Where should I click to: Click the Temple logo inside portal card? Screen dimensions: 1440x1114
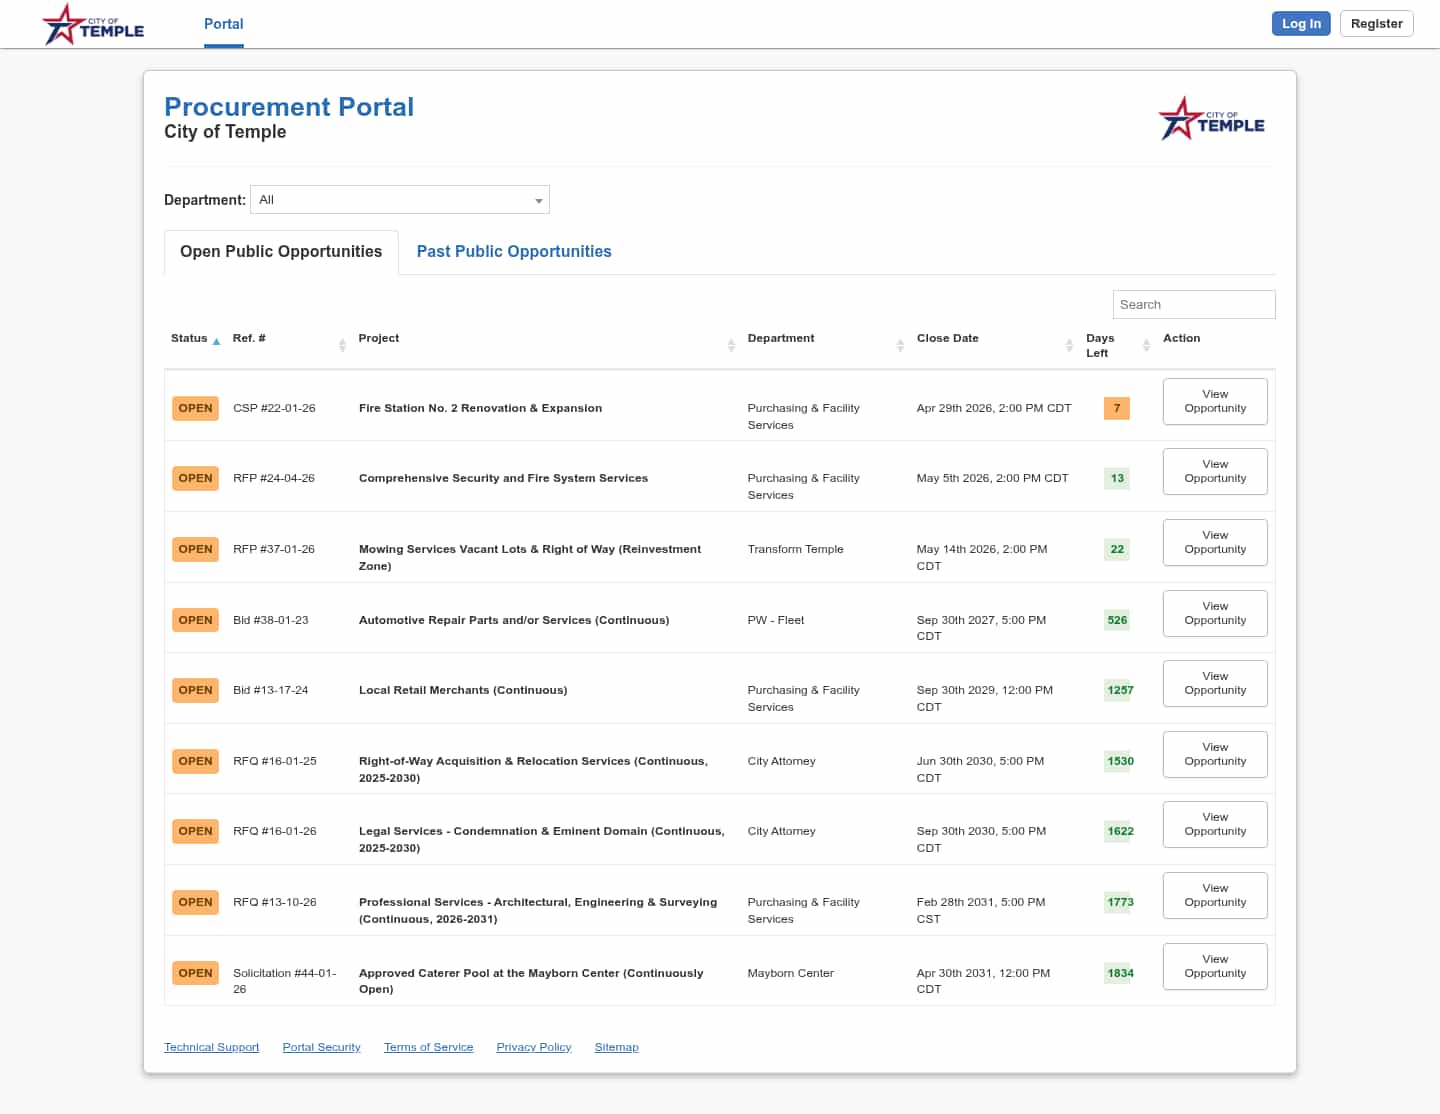tap(1211, 119)
